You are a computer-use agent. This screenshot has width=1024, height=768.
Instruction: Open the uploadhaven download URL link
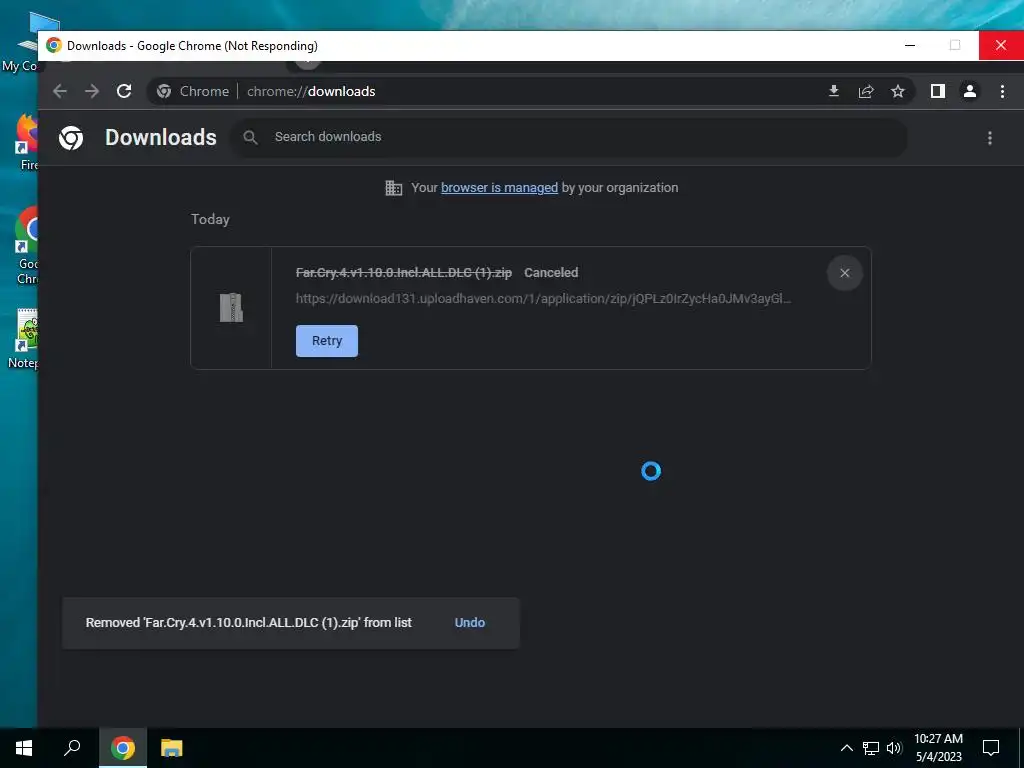point(543,298)
